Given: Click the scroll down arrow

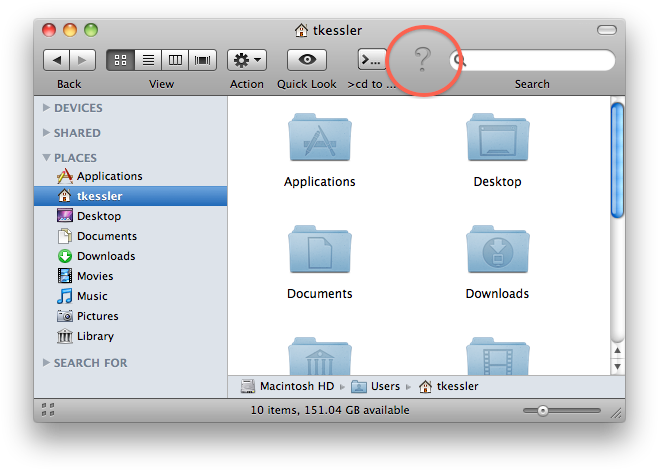Looking at the screenshot, I should (617, 366).
